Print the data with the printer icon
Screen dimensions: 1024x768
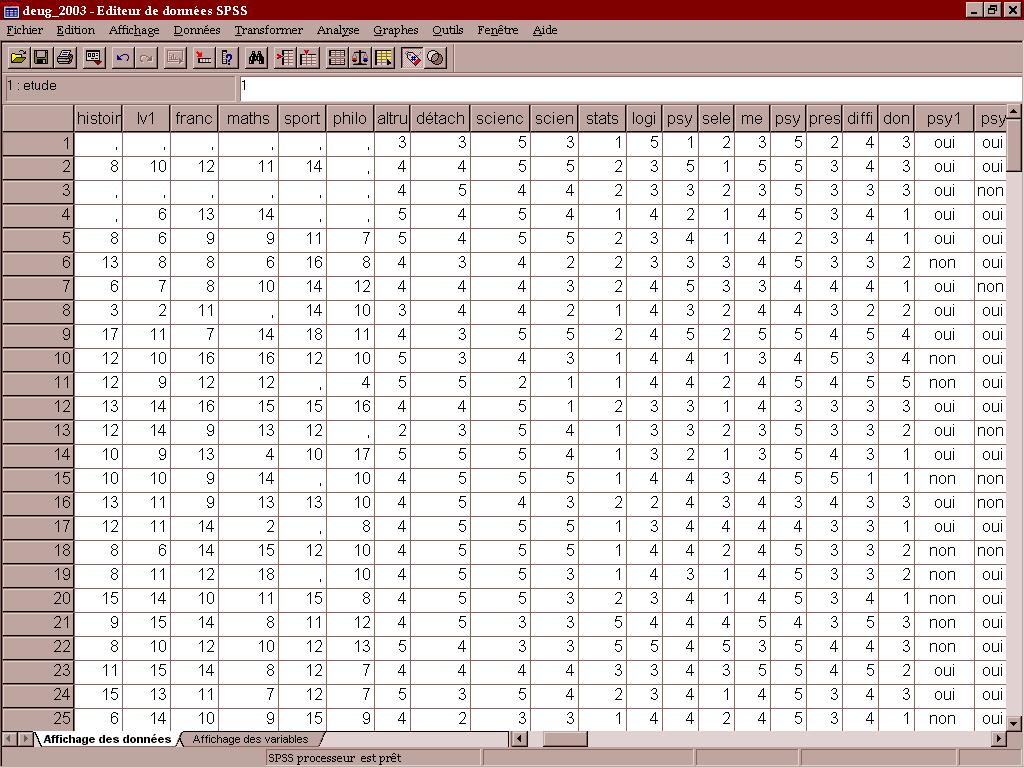coord(65,57)
